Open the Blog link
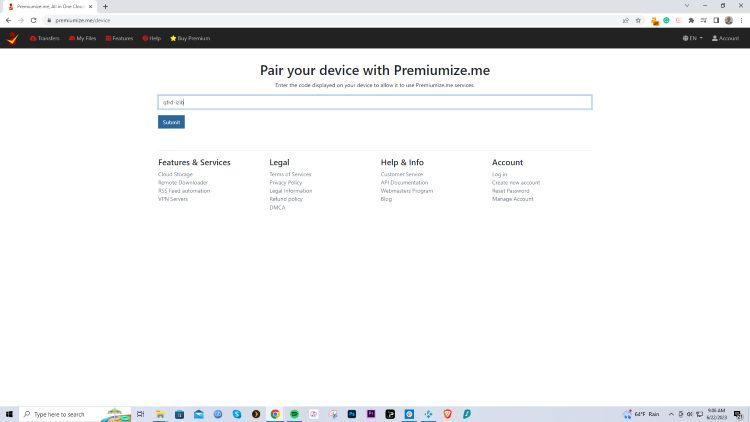Screen dimensions: 750x422 386,199
